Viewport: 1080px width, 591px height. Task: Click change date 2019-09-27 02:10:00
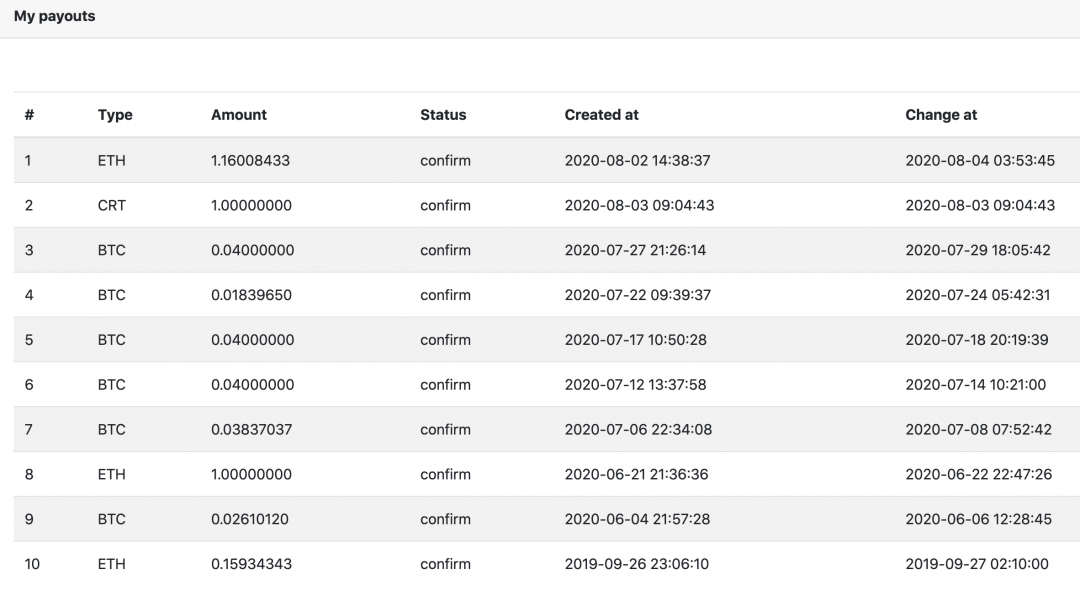click(x=976, y=564)
